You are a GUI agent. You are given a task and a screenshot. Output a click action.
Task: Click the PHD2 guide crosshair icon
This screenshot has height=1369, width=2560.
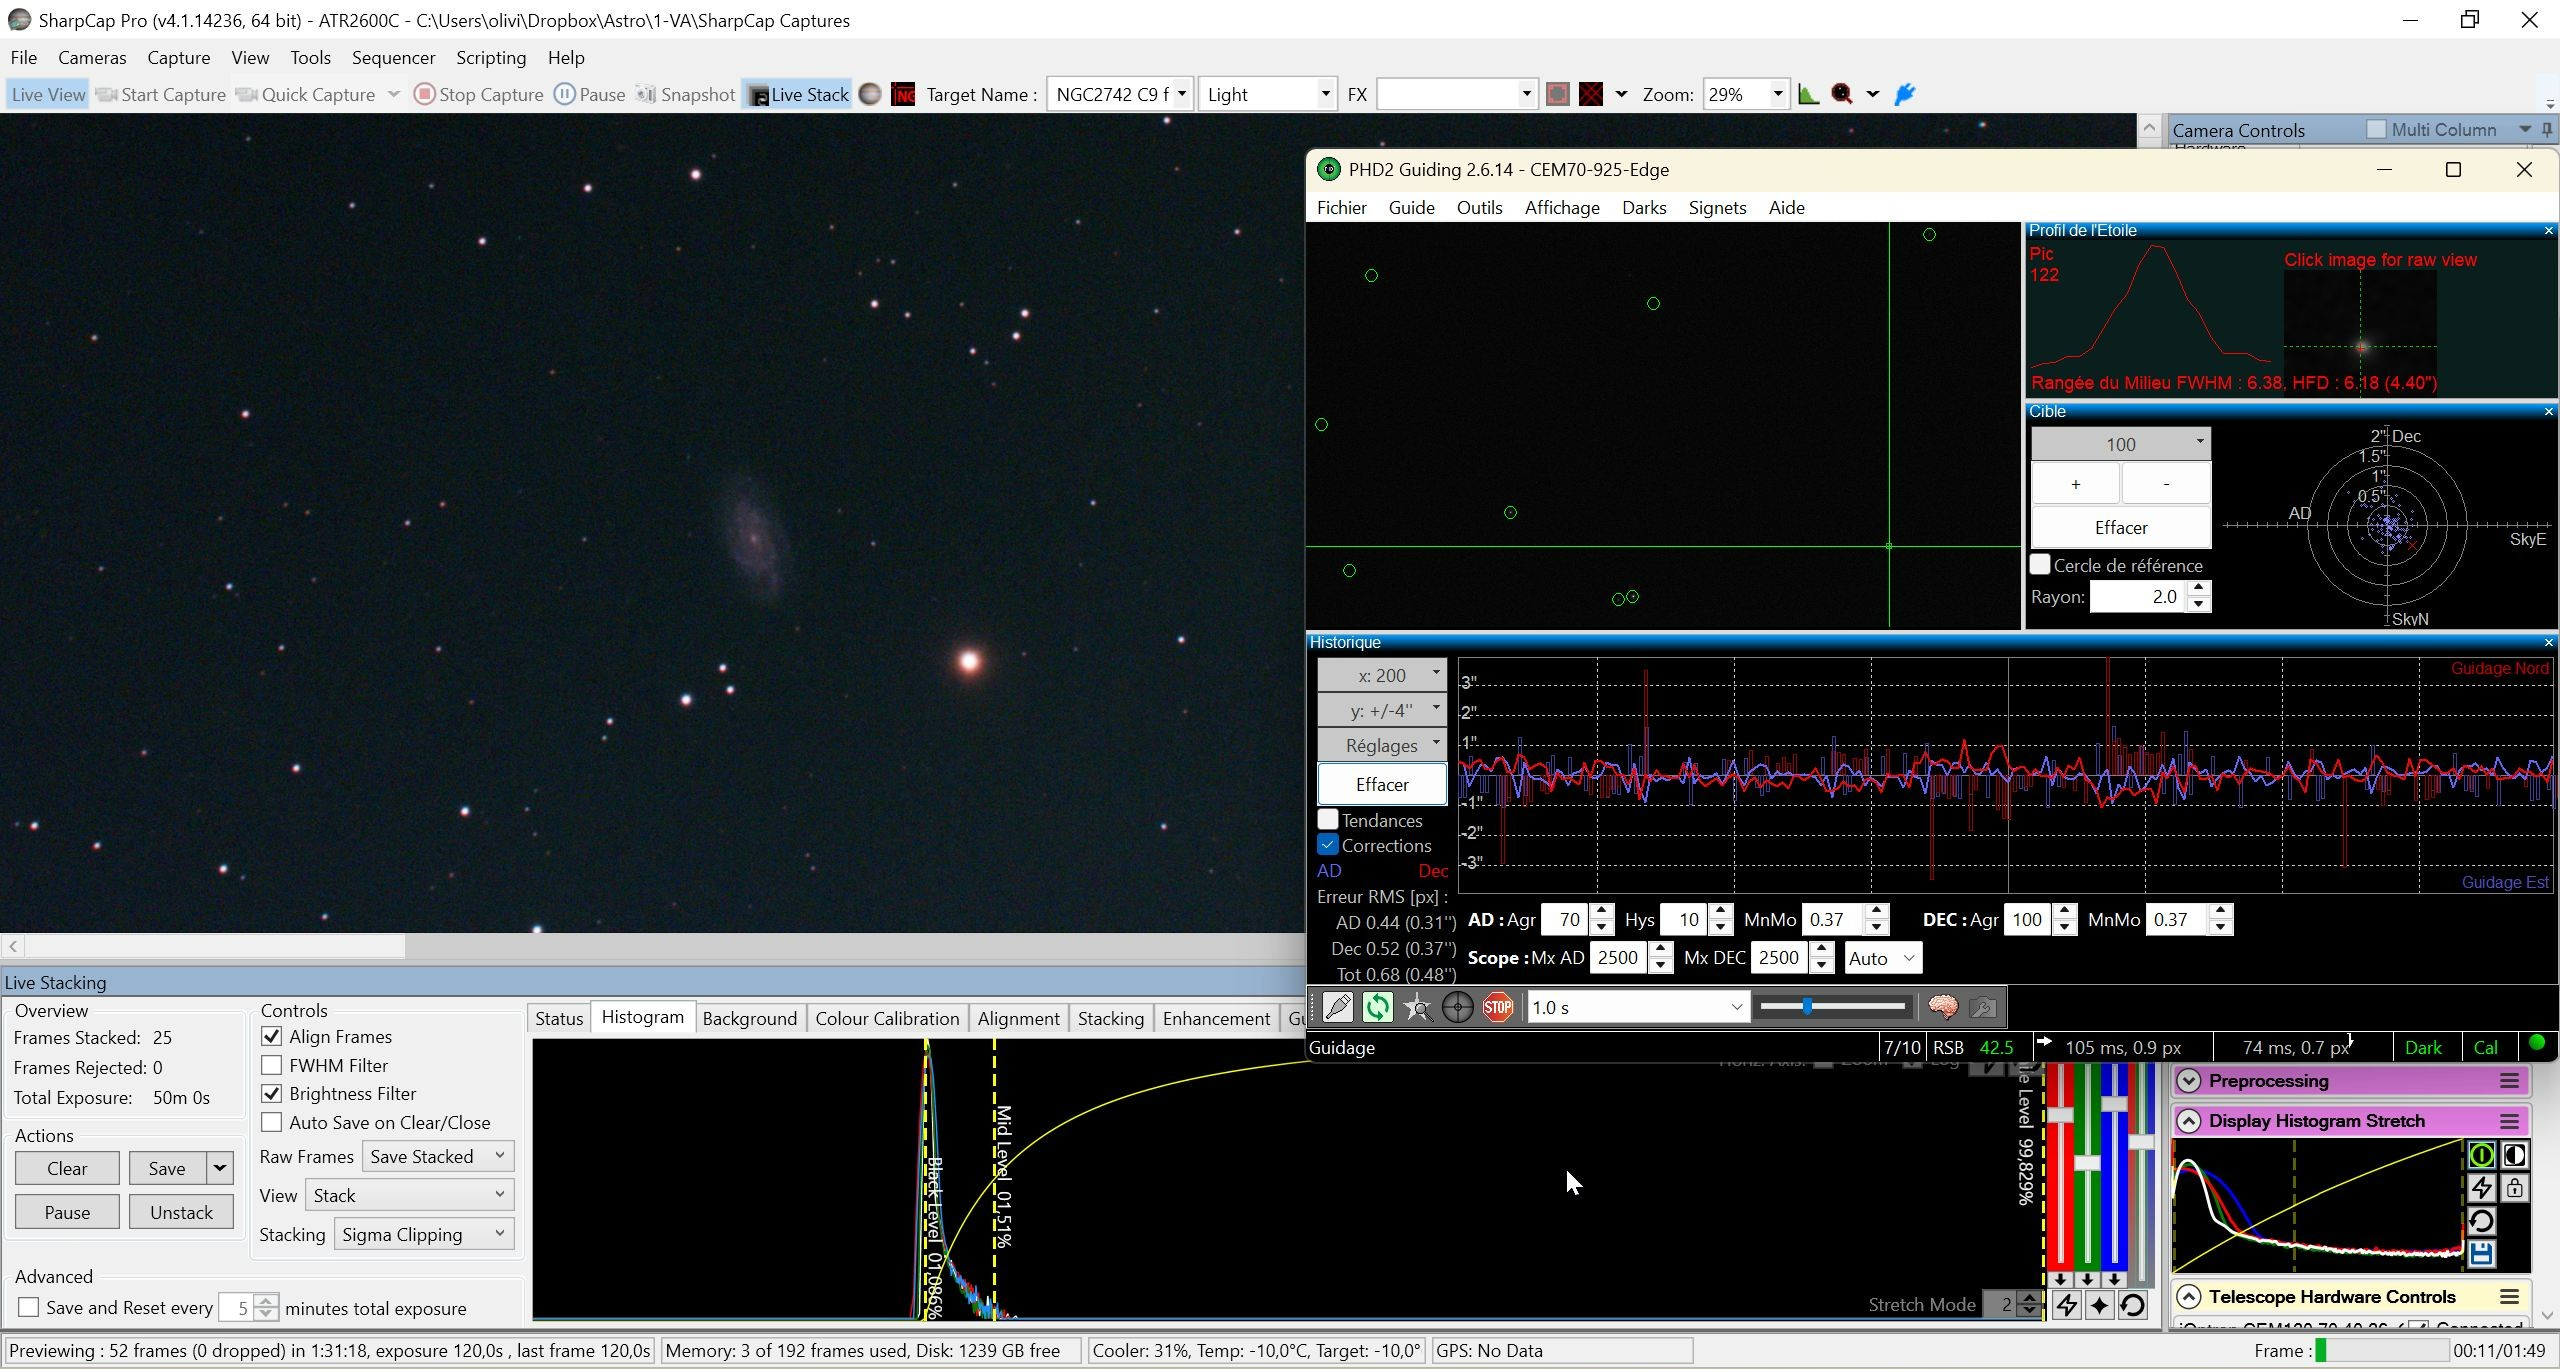1457,1007
